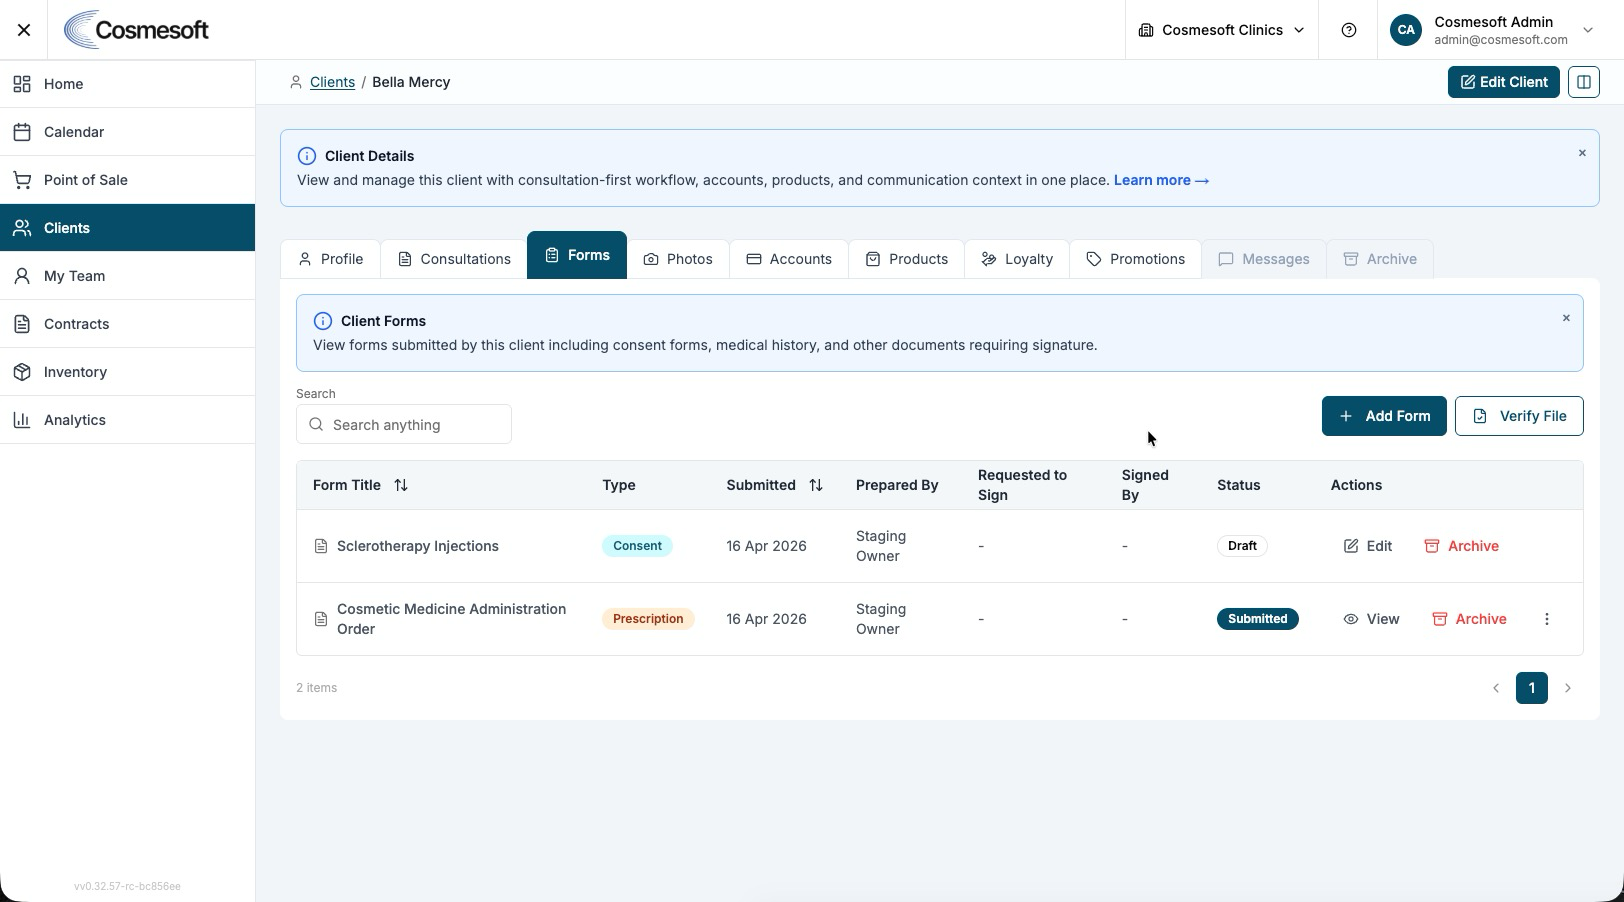The width and height of the screenshot is (1624, 902).
Task: Open Analytics in the sidebar
Action: click(x=127, y=420)
